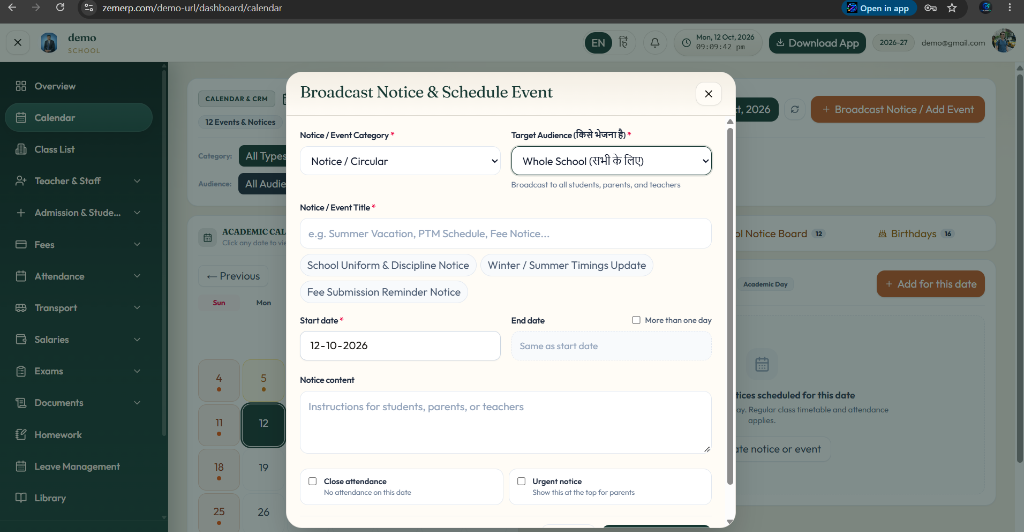The height and width of the screenshot is (532, 1024).
Task: Click the Notice content textarea
Action: (505, 422)
